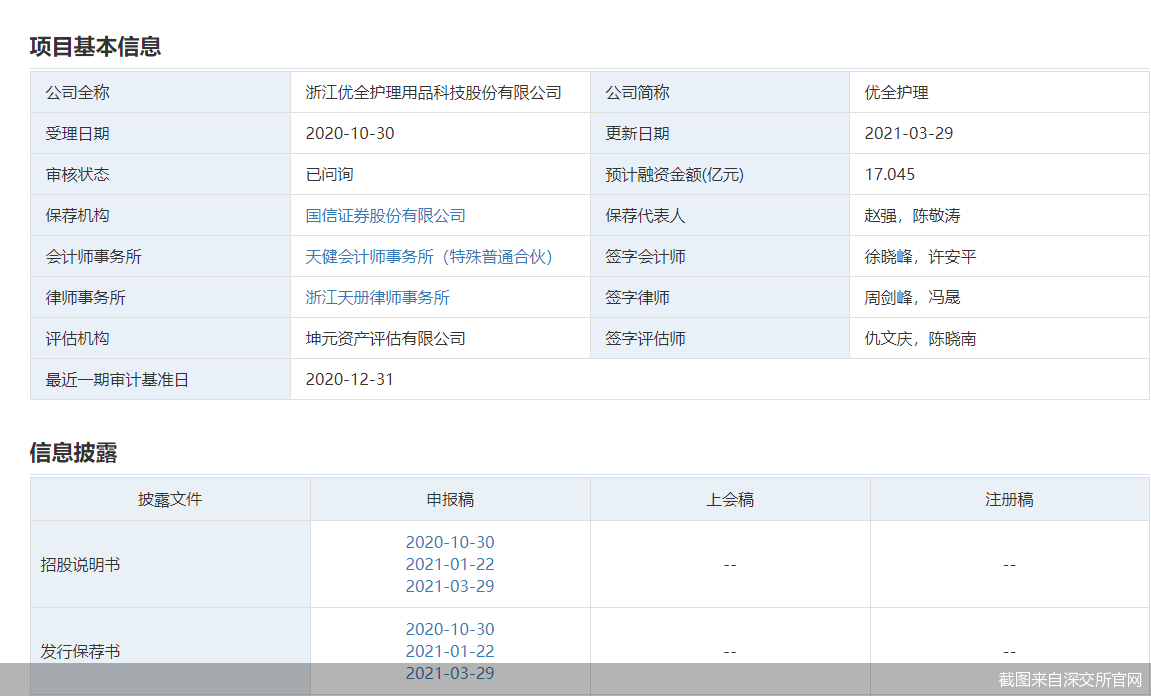Viewport: 1151px width, 696px height.
Task: Open the 国信证券股份有限公司 sponsor link
Action: pyautogui.click(x=385, y=216)
